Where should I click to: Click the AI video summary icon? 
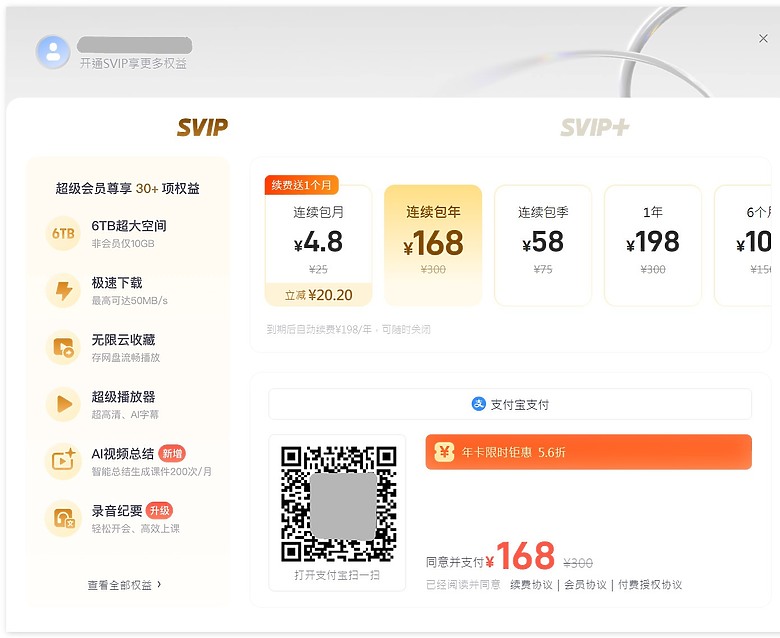(x=63, y=461)
